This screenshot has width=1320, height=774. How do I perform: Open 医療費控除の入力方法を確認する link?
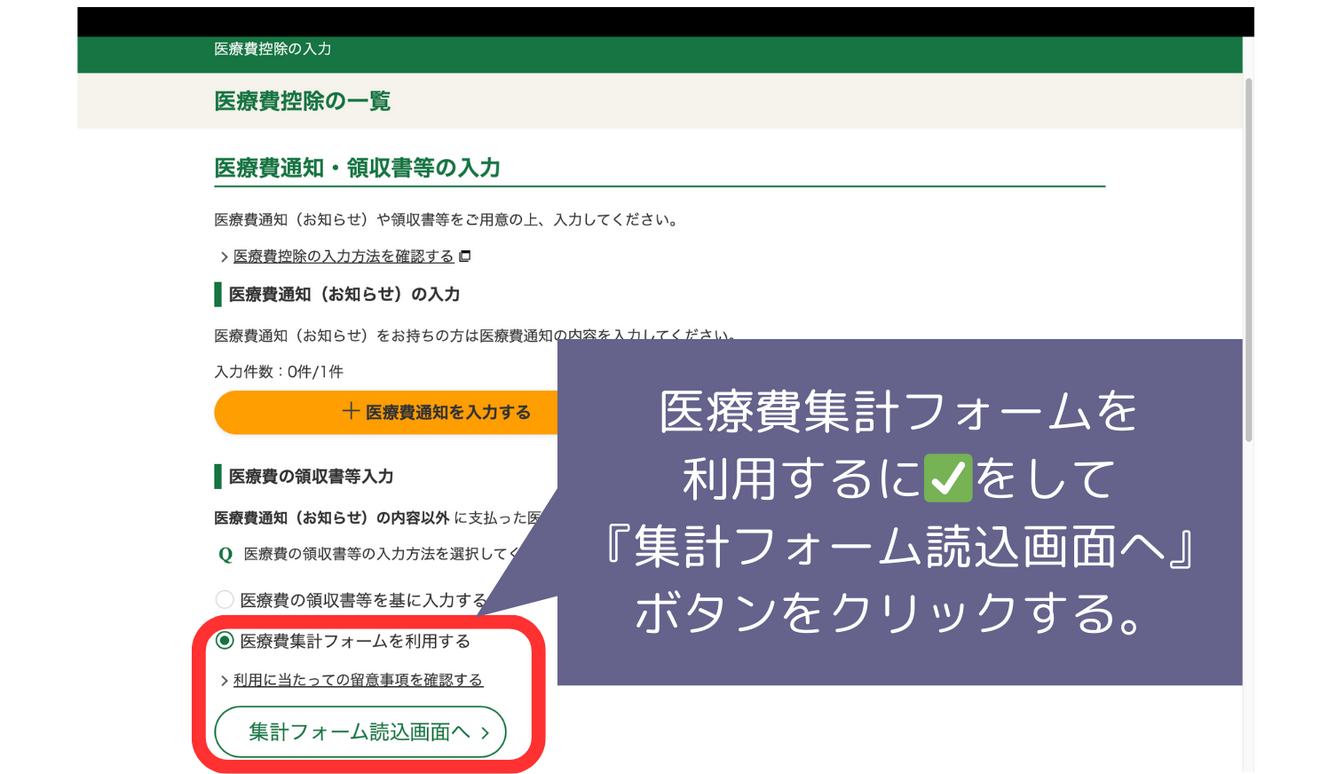pyautogui.click(x=343, y=256)
